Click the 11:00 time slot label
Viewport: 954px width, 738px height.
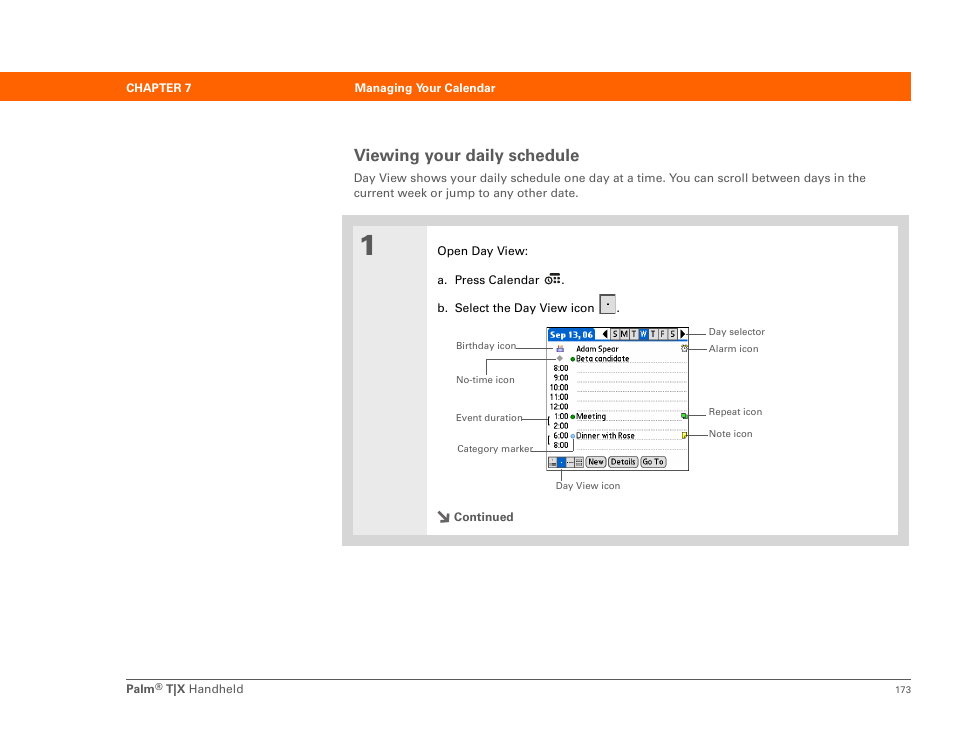coord(559,397)
